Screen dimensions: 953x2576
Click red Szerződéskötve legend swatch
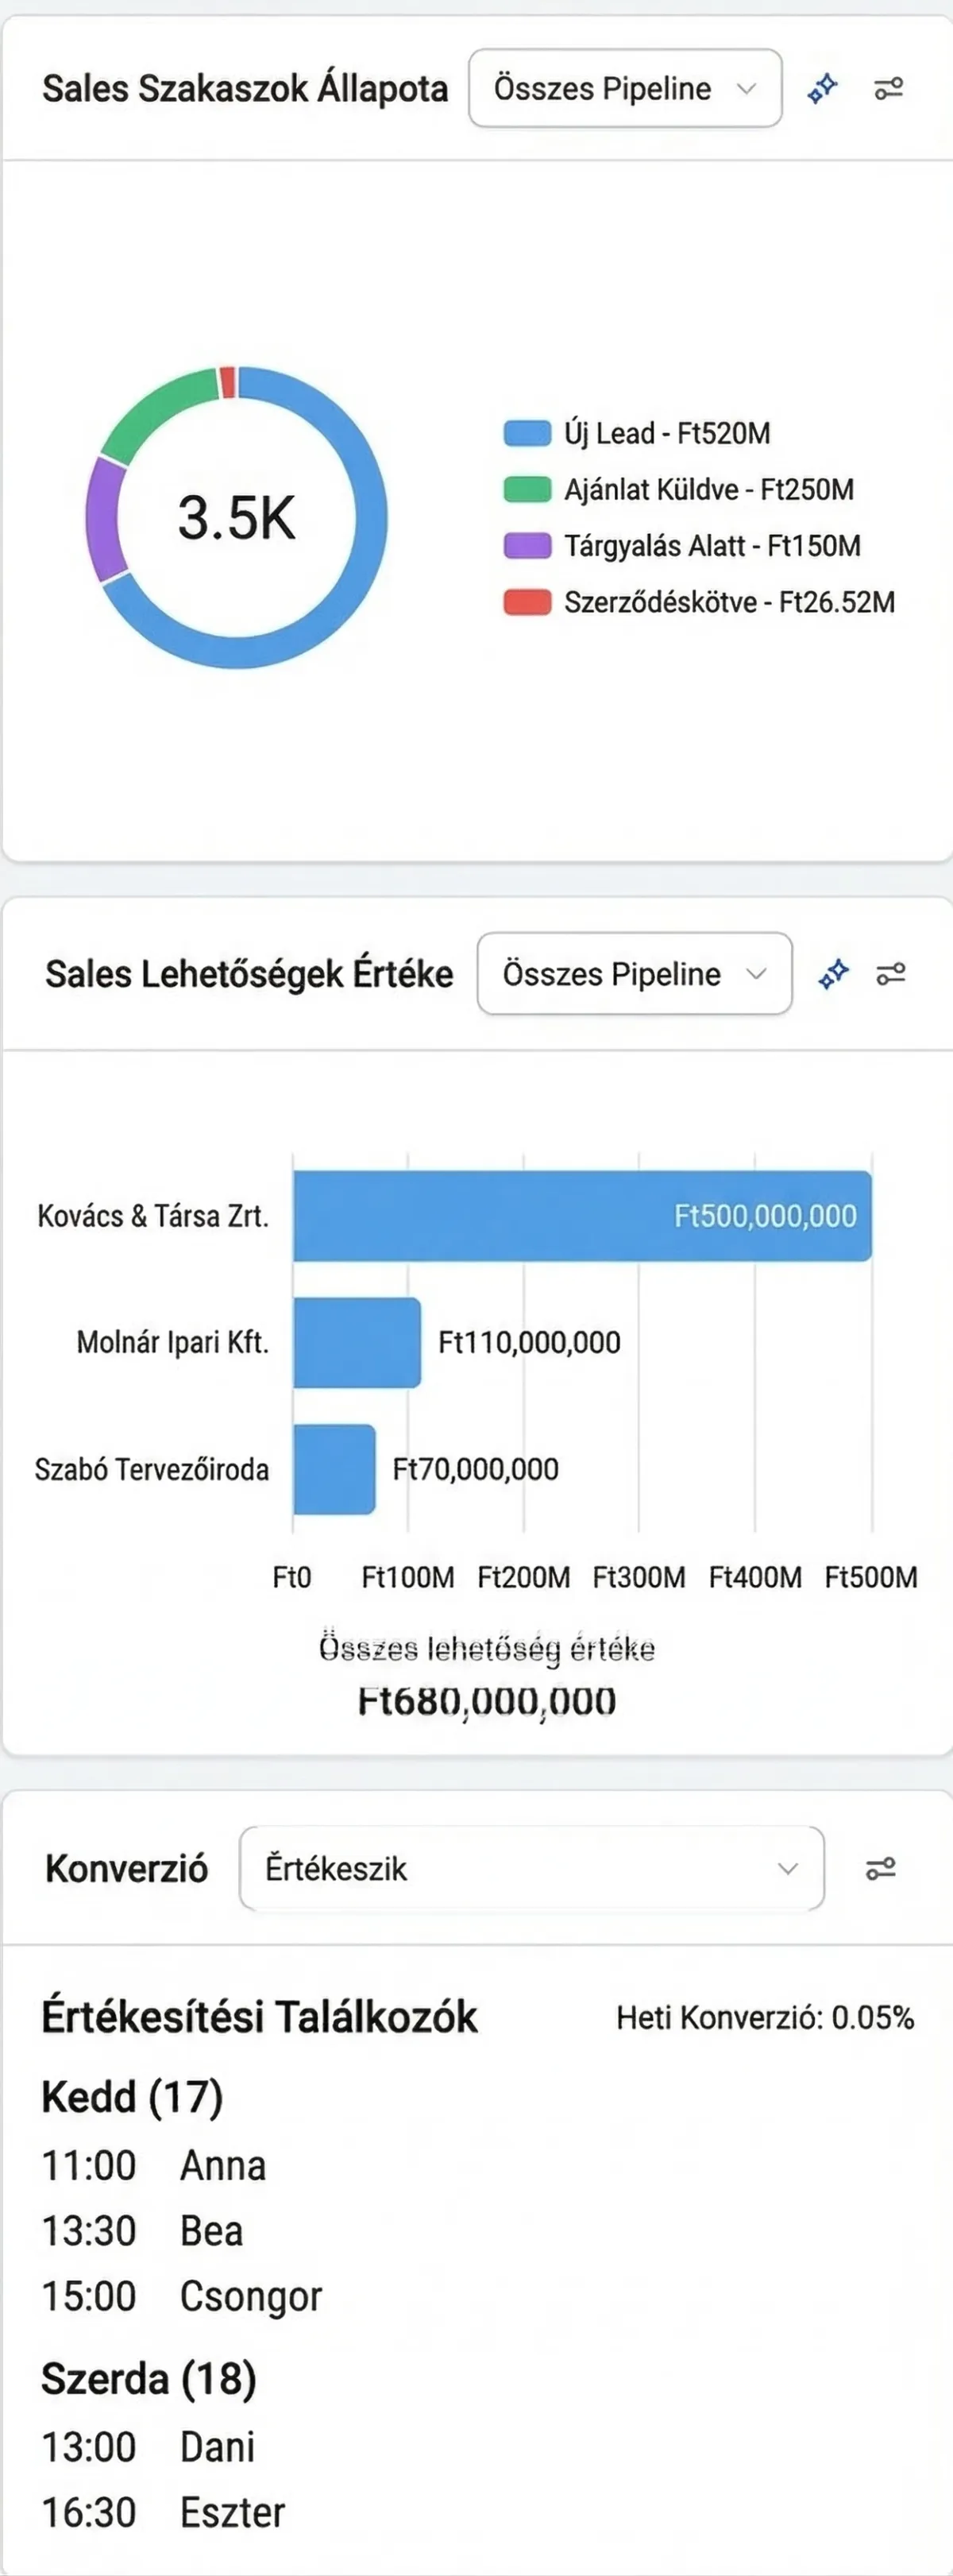click(527, 602)
